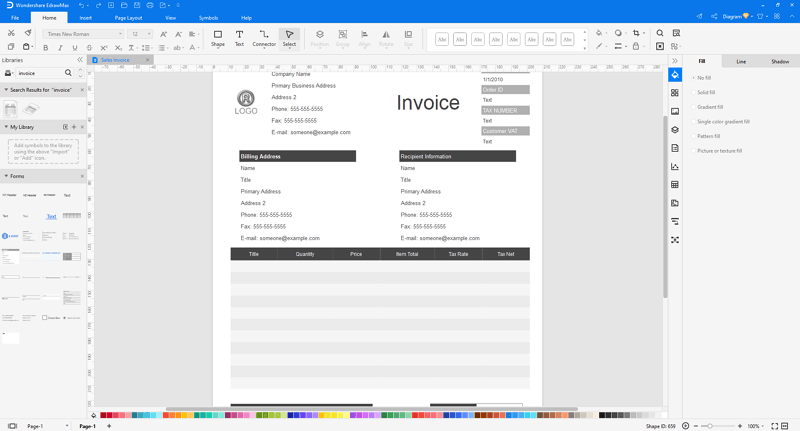Click the invoice library search field
This screenshot has height=431, width=800.
[40, 73]
